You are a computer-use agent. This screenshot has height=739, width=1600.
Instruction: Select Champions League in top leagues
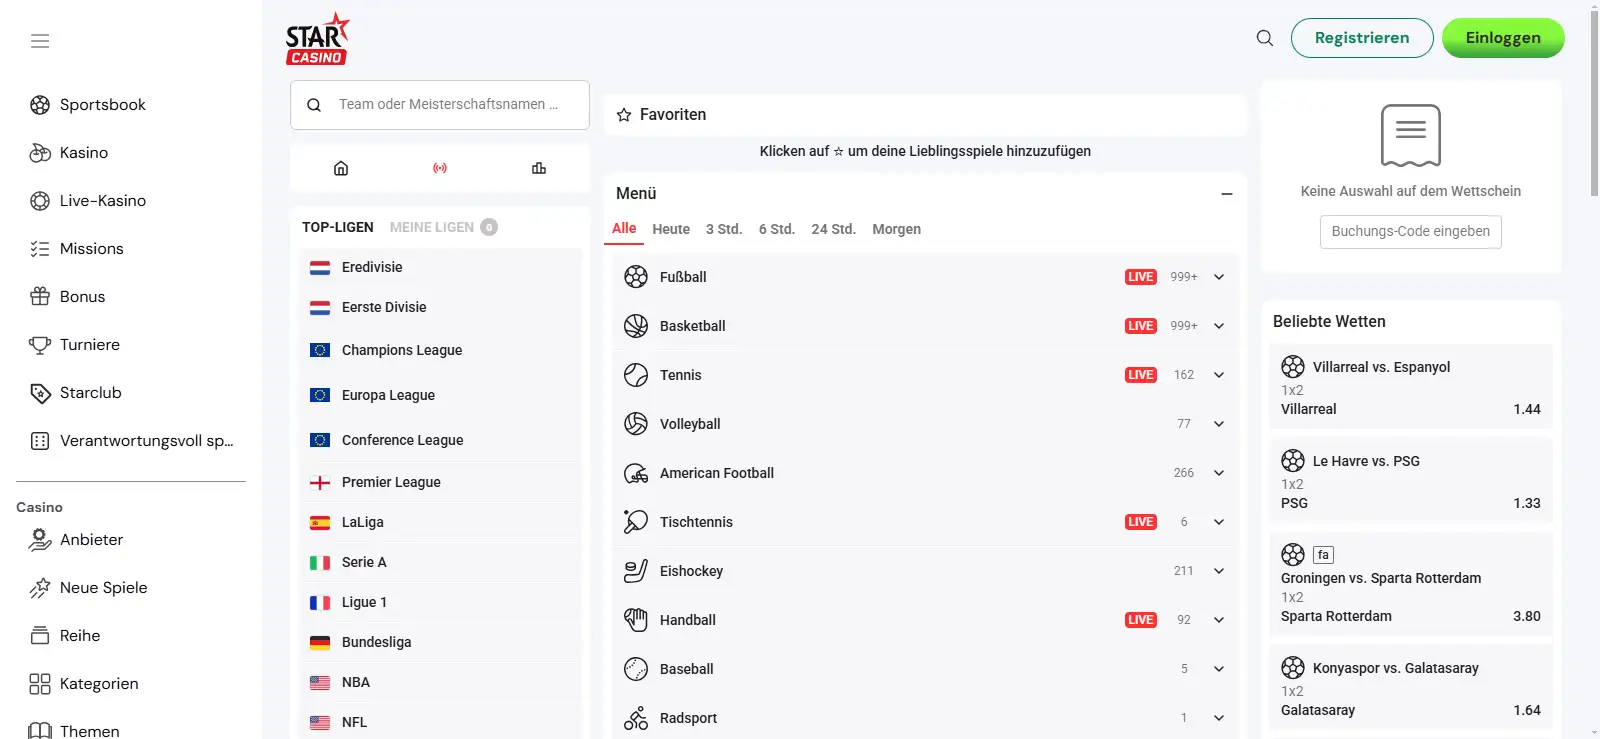[440, 350]
